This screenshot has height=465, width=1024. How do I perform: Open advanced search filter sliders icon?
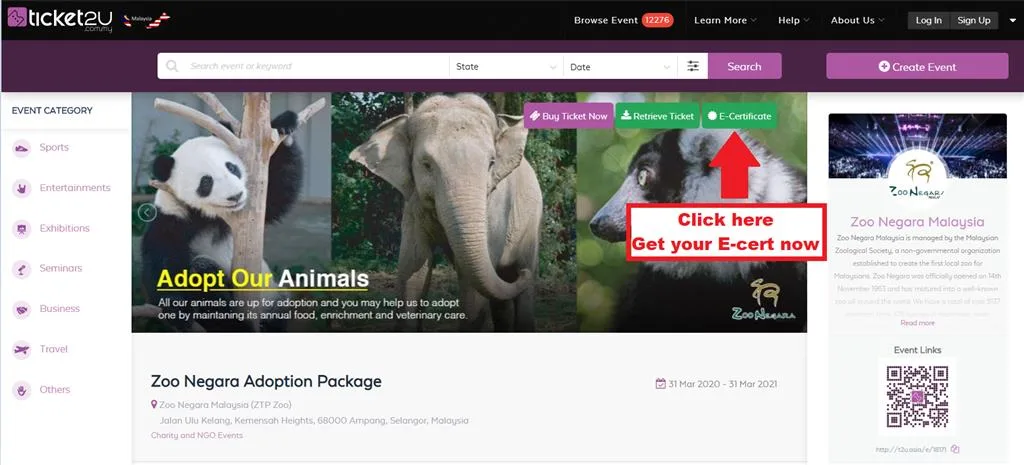tap(693, 67)
